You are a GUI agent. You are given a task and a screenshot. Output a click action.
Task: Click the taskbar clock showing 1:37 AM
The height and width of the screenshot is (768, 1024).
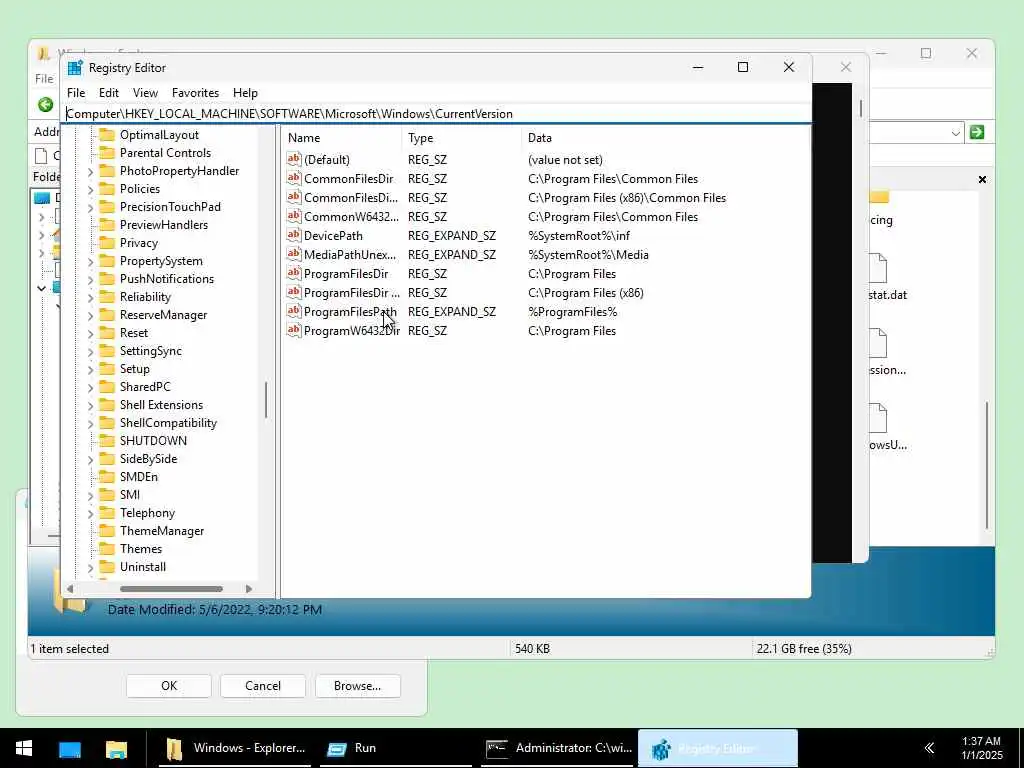[x=982, y=748]
